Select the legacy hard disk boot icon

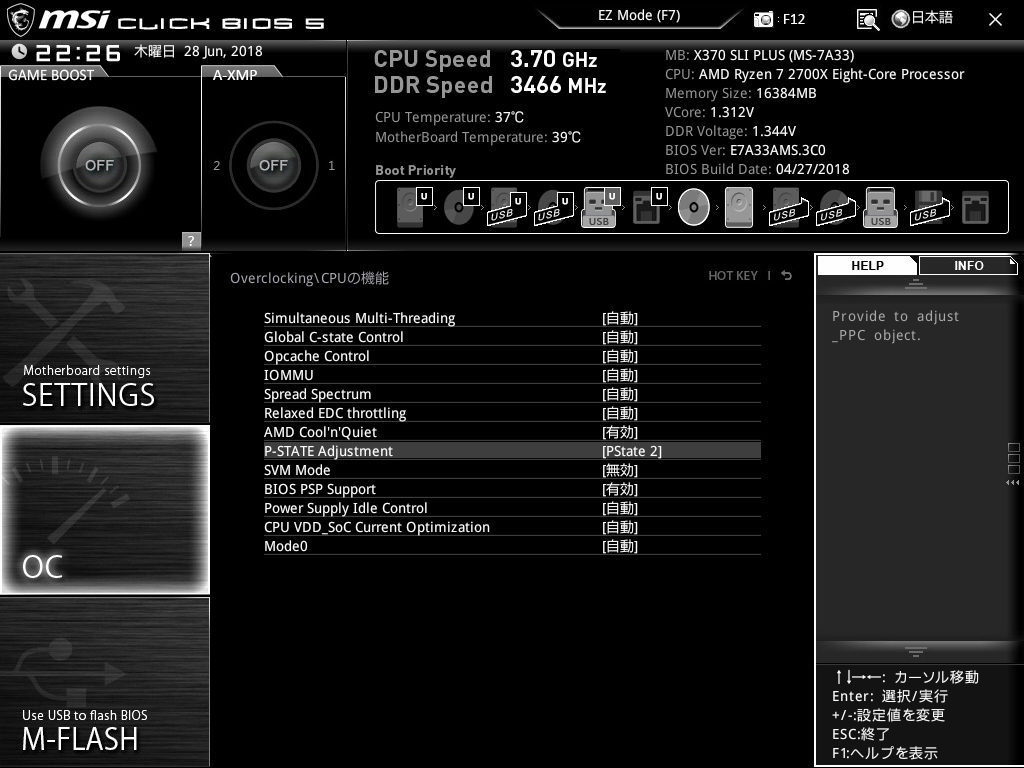739,208
